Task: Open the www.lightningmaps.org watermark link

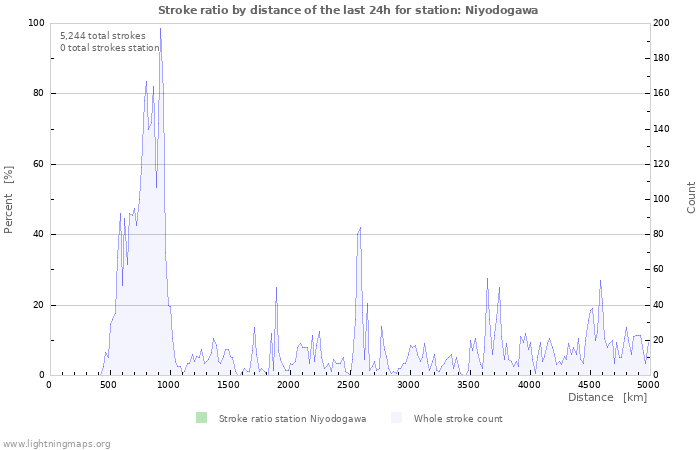Action: (x=56, y=443)
